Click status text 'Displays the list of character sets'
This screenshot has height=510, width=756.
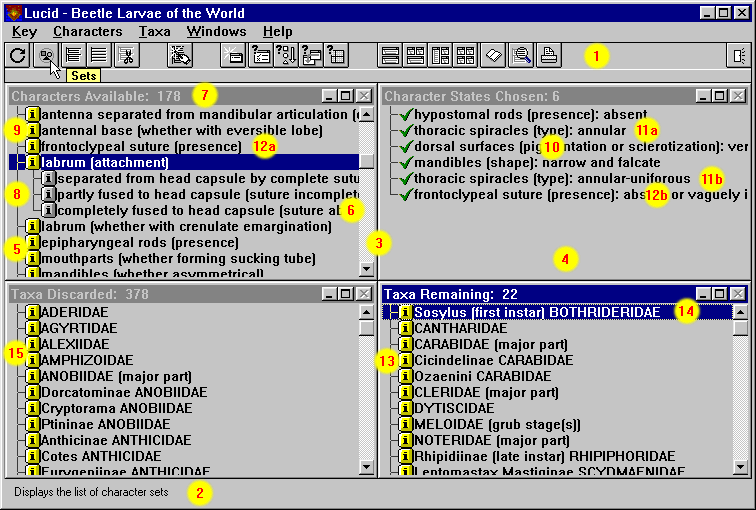coord(91,492)
